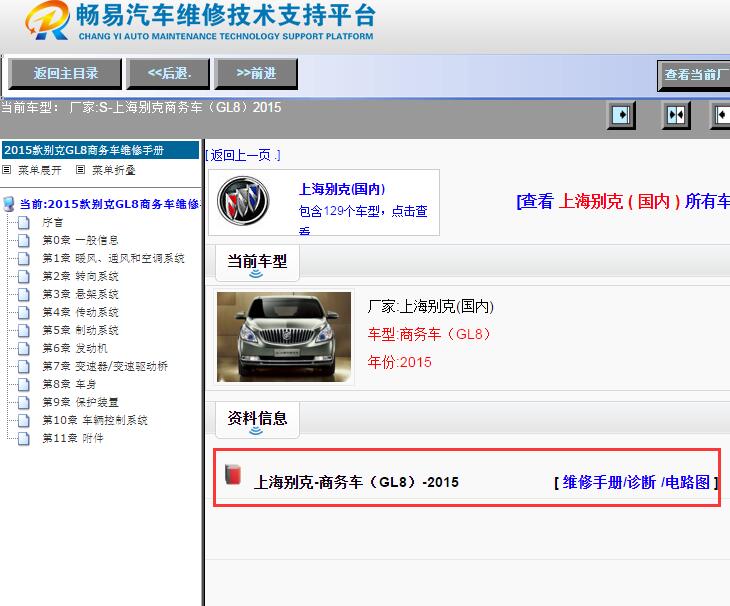Click the page icon beside 第1章
This screenshot has width=730, height=606.
(x=24, y=259)
